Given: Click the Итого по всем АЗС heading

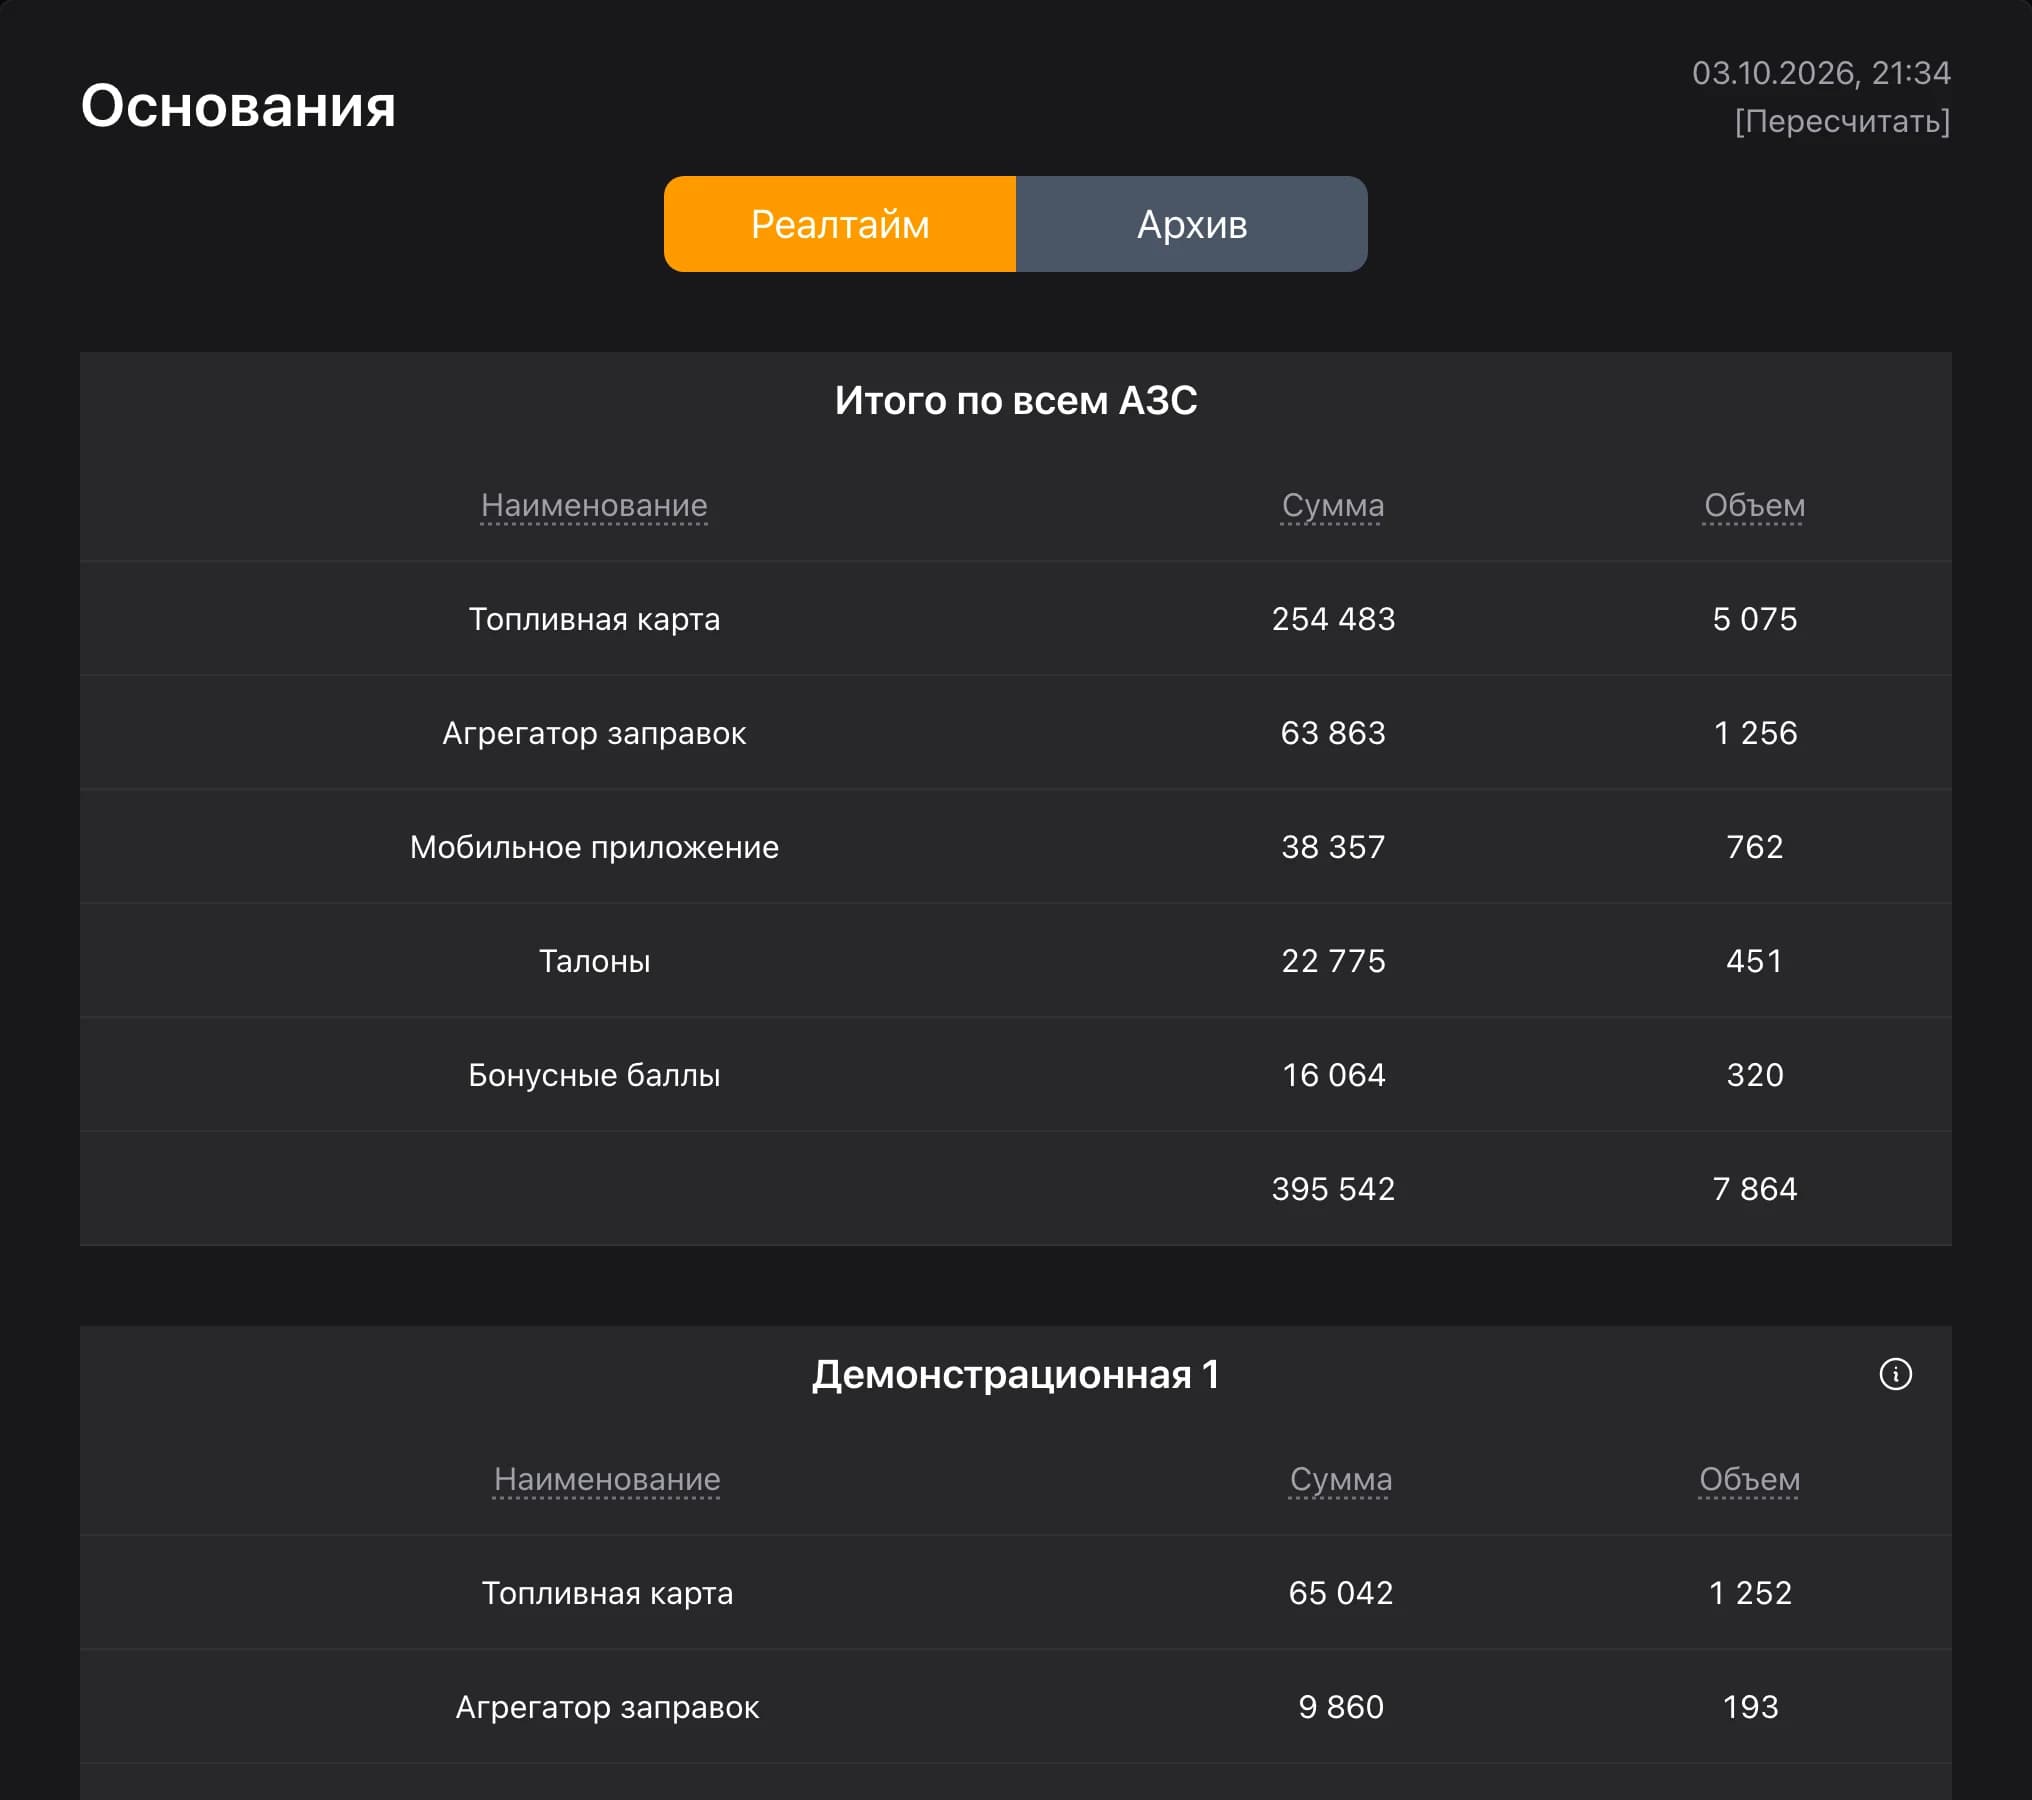Looking at the screenshot, I should (1016, 400).
